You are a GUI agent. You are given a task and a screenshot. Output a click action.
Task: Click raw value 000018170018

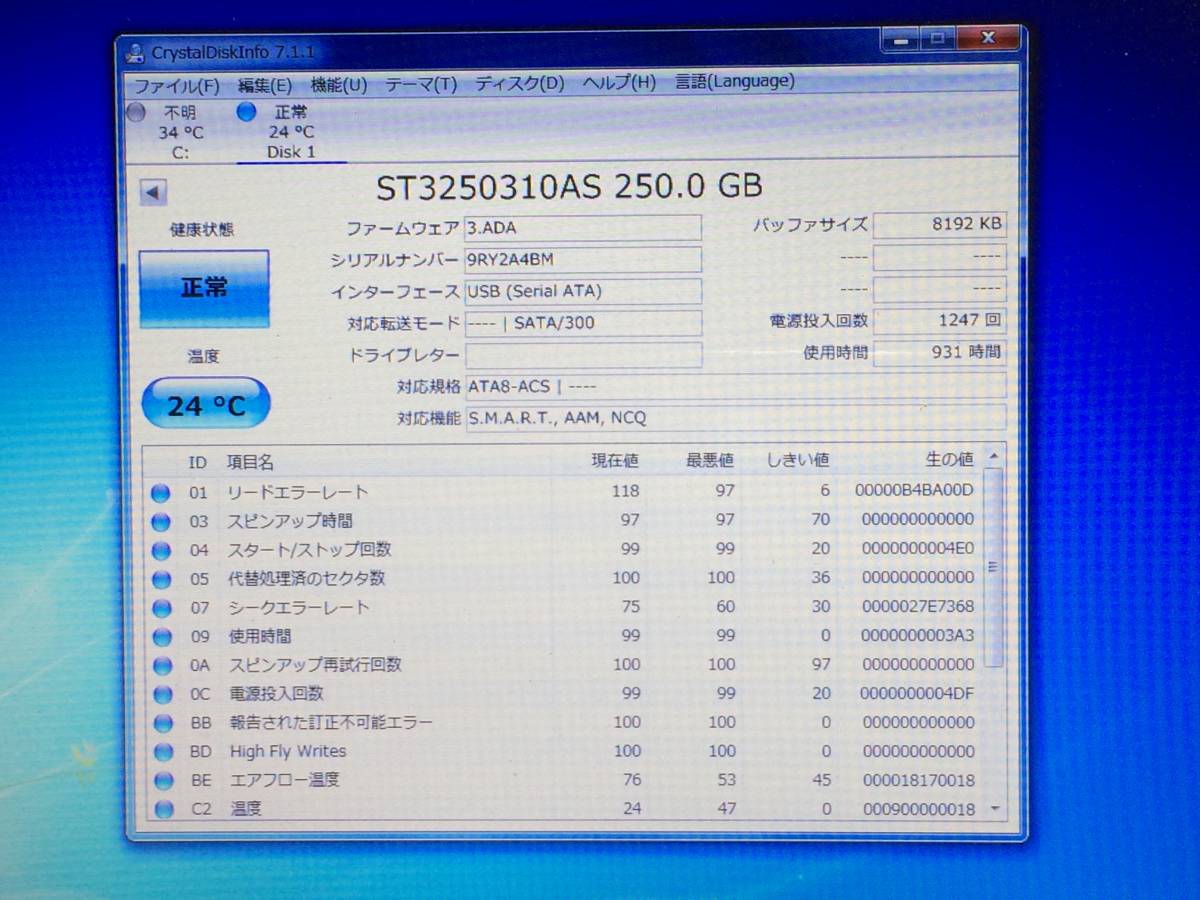pos(918,780)
